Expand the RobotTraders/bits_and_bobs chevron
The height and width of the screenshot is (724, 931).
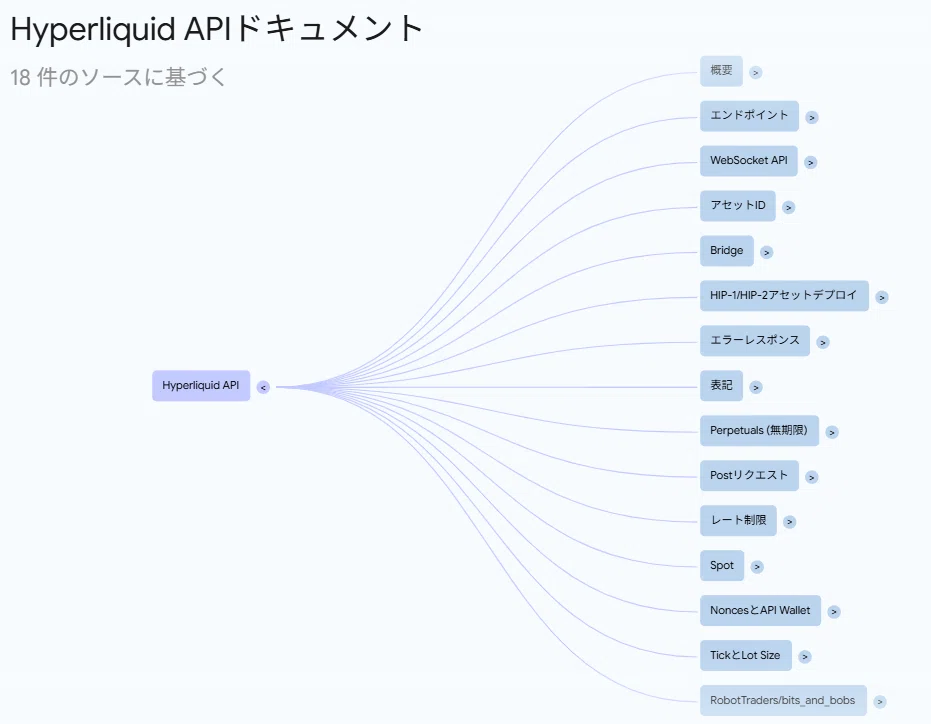(x=880, y=702)
